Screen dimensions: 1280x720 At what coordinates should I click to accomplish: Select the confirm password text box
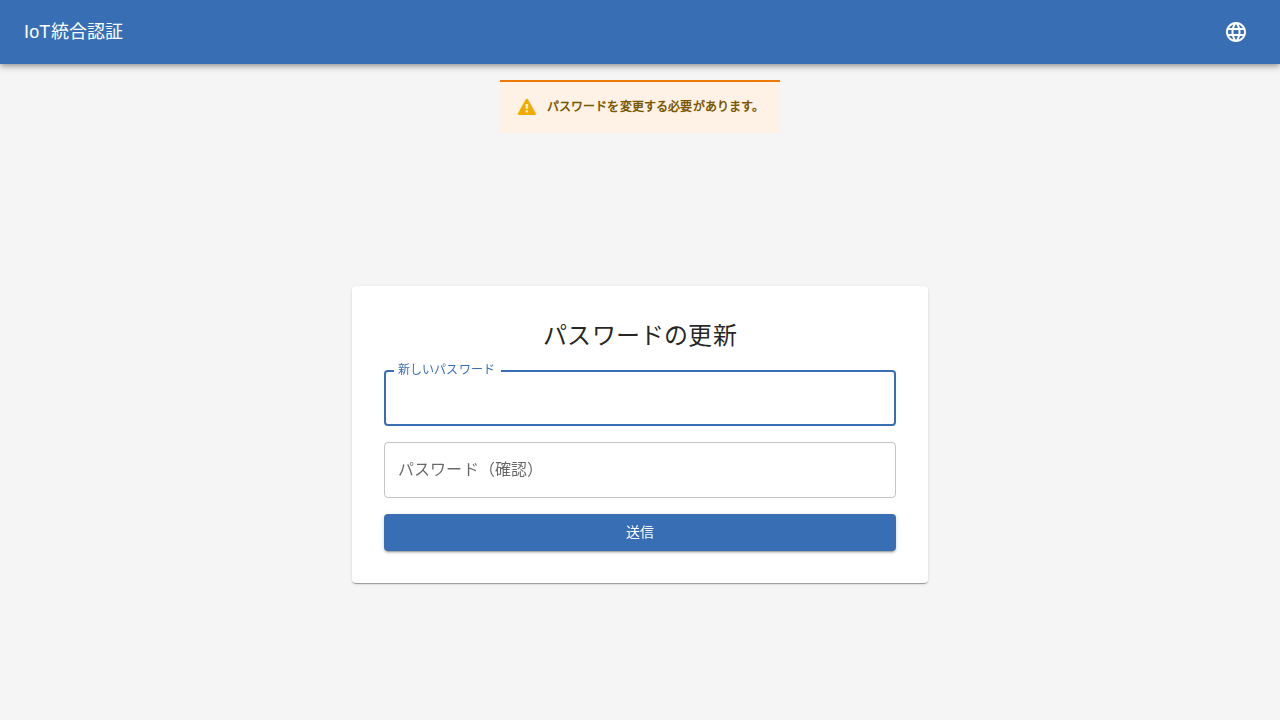[x=640, y=470]
